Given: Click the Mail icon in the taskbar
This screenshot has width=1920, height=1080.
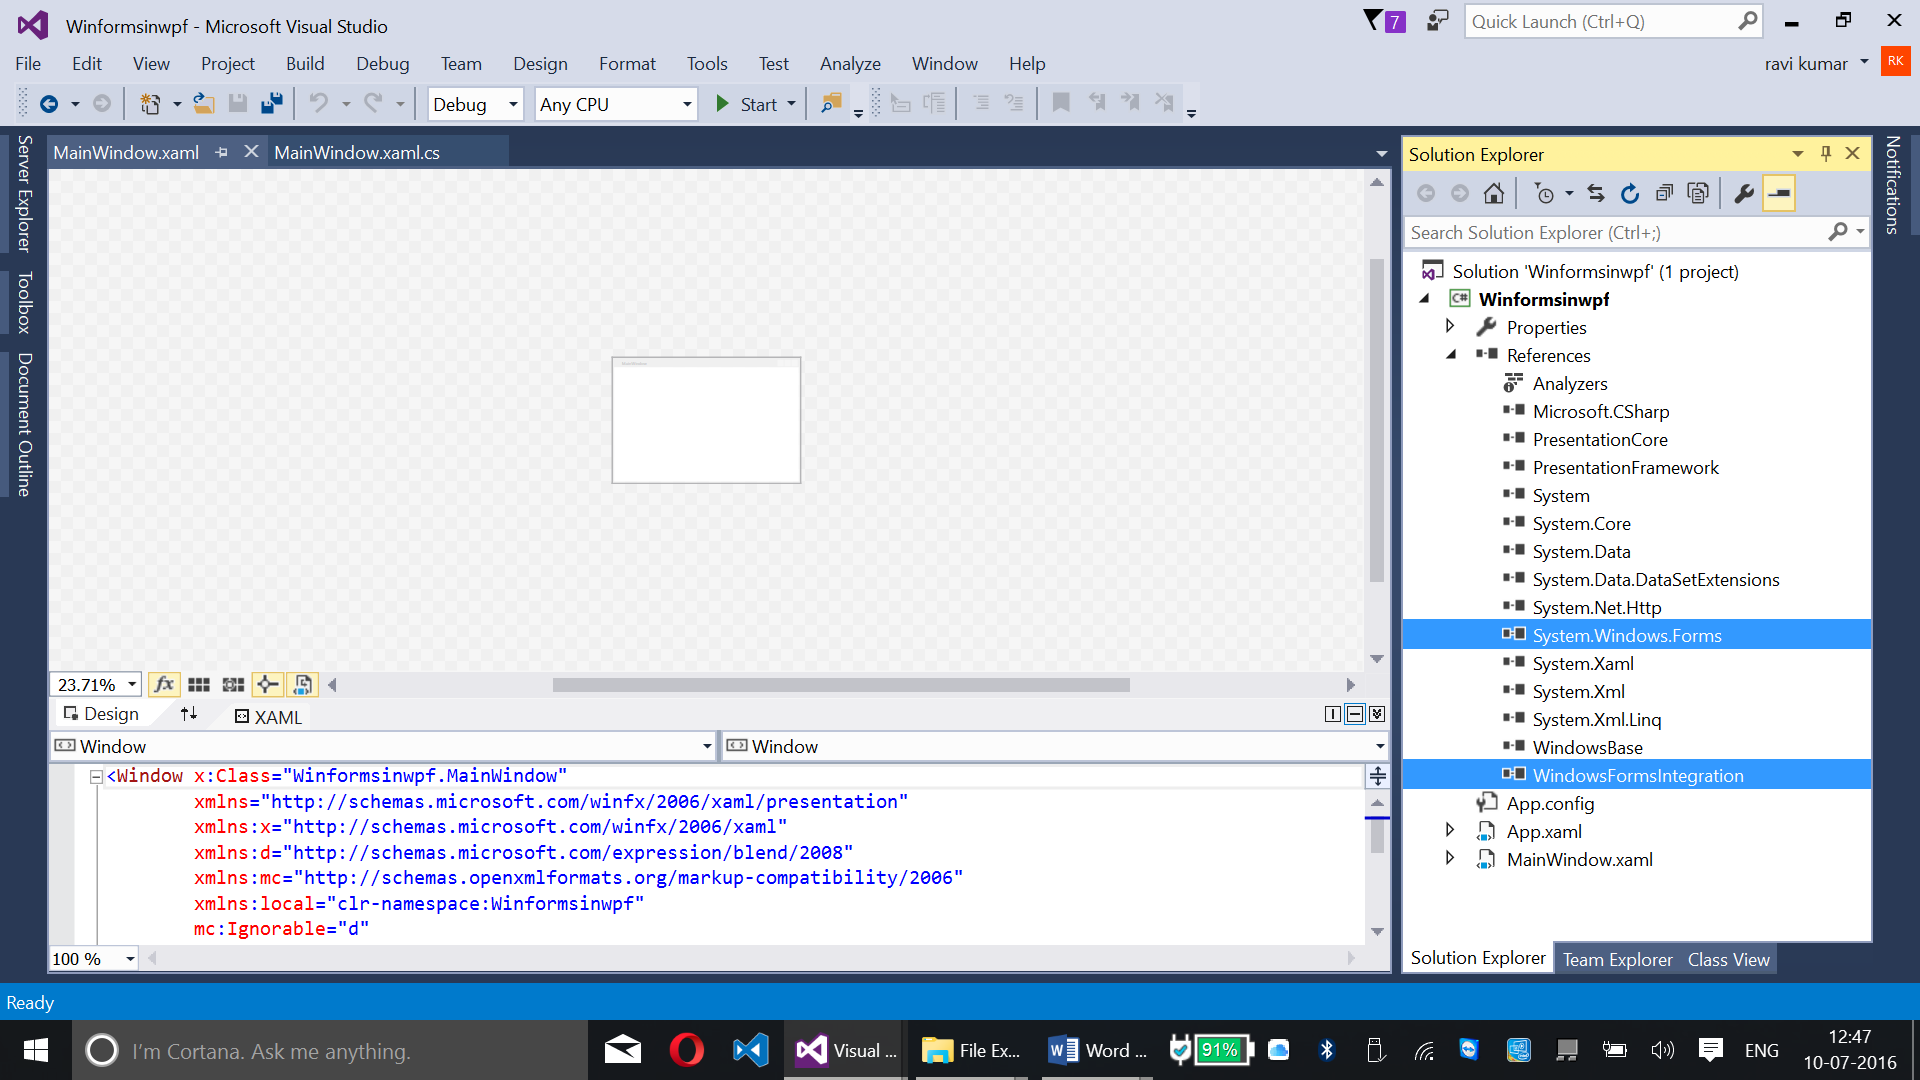Looking at the screenshot, I should pos(623,1050).
